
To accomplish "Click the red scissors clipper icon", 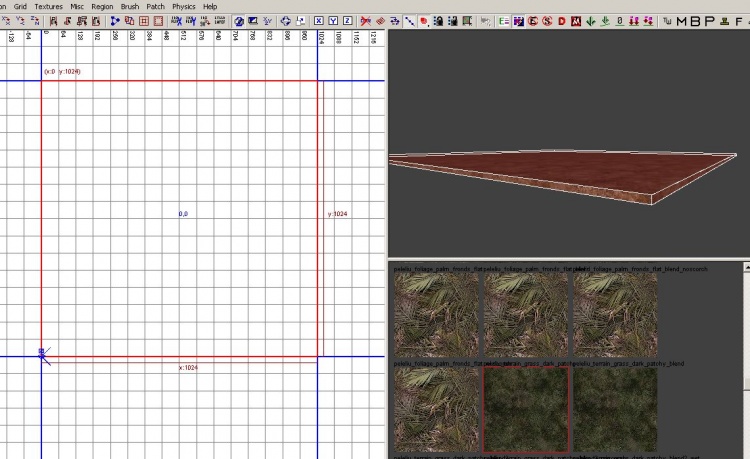I will 367,21.
